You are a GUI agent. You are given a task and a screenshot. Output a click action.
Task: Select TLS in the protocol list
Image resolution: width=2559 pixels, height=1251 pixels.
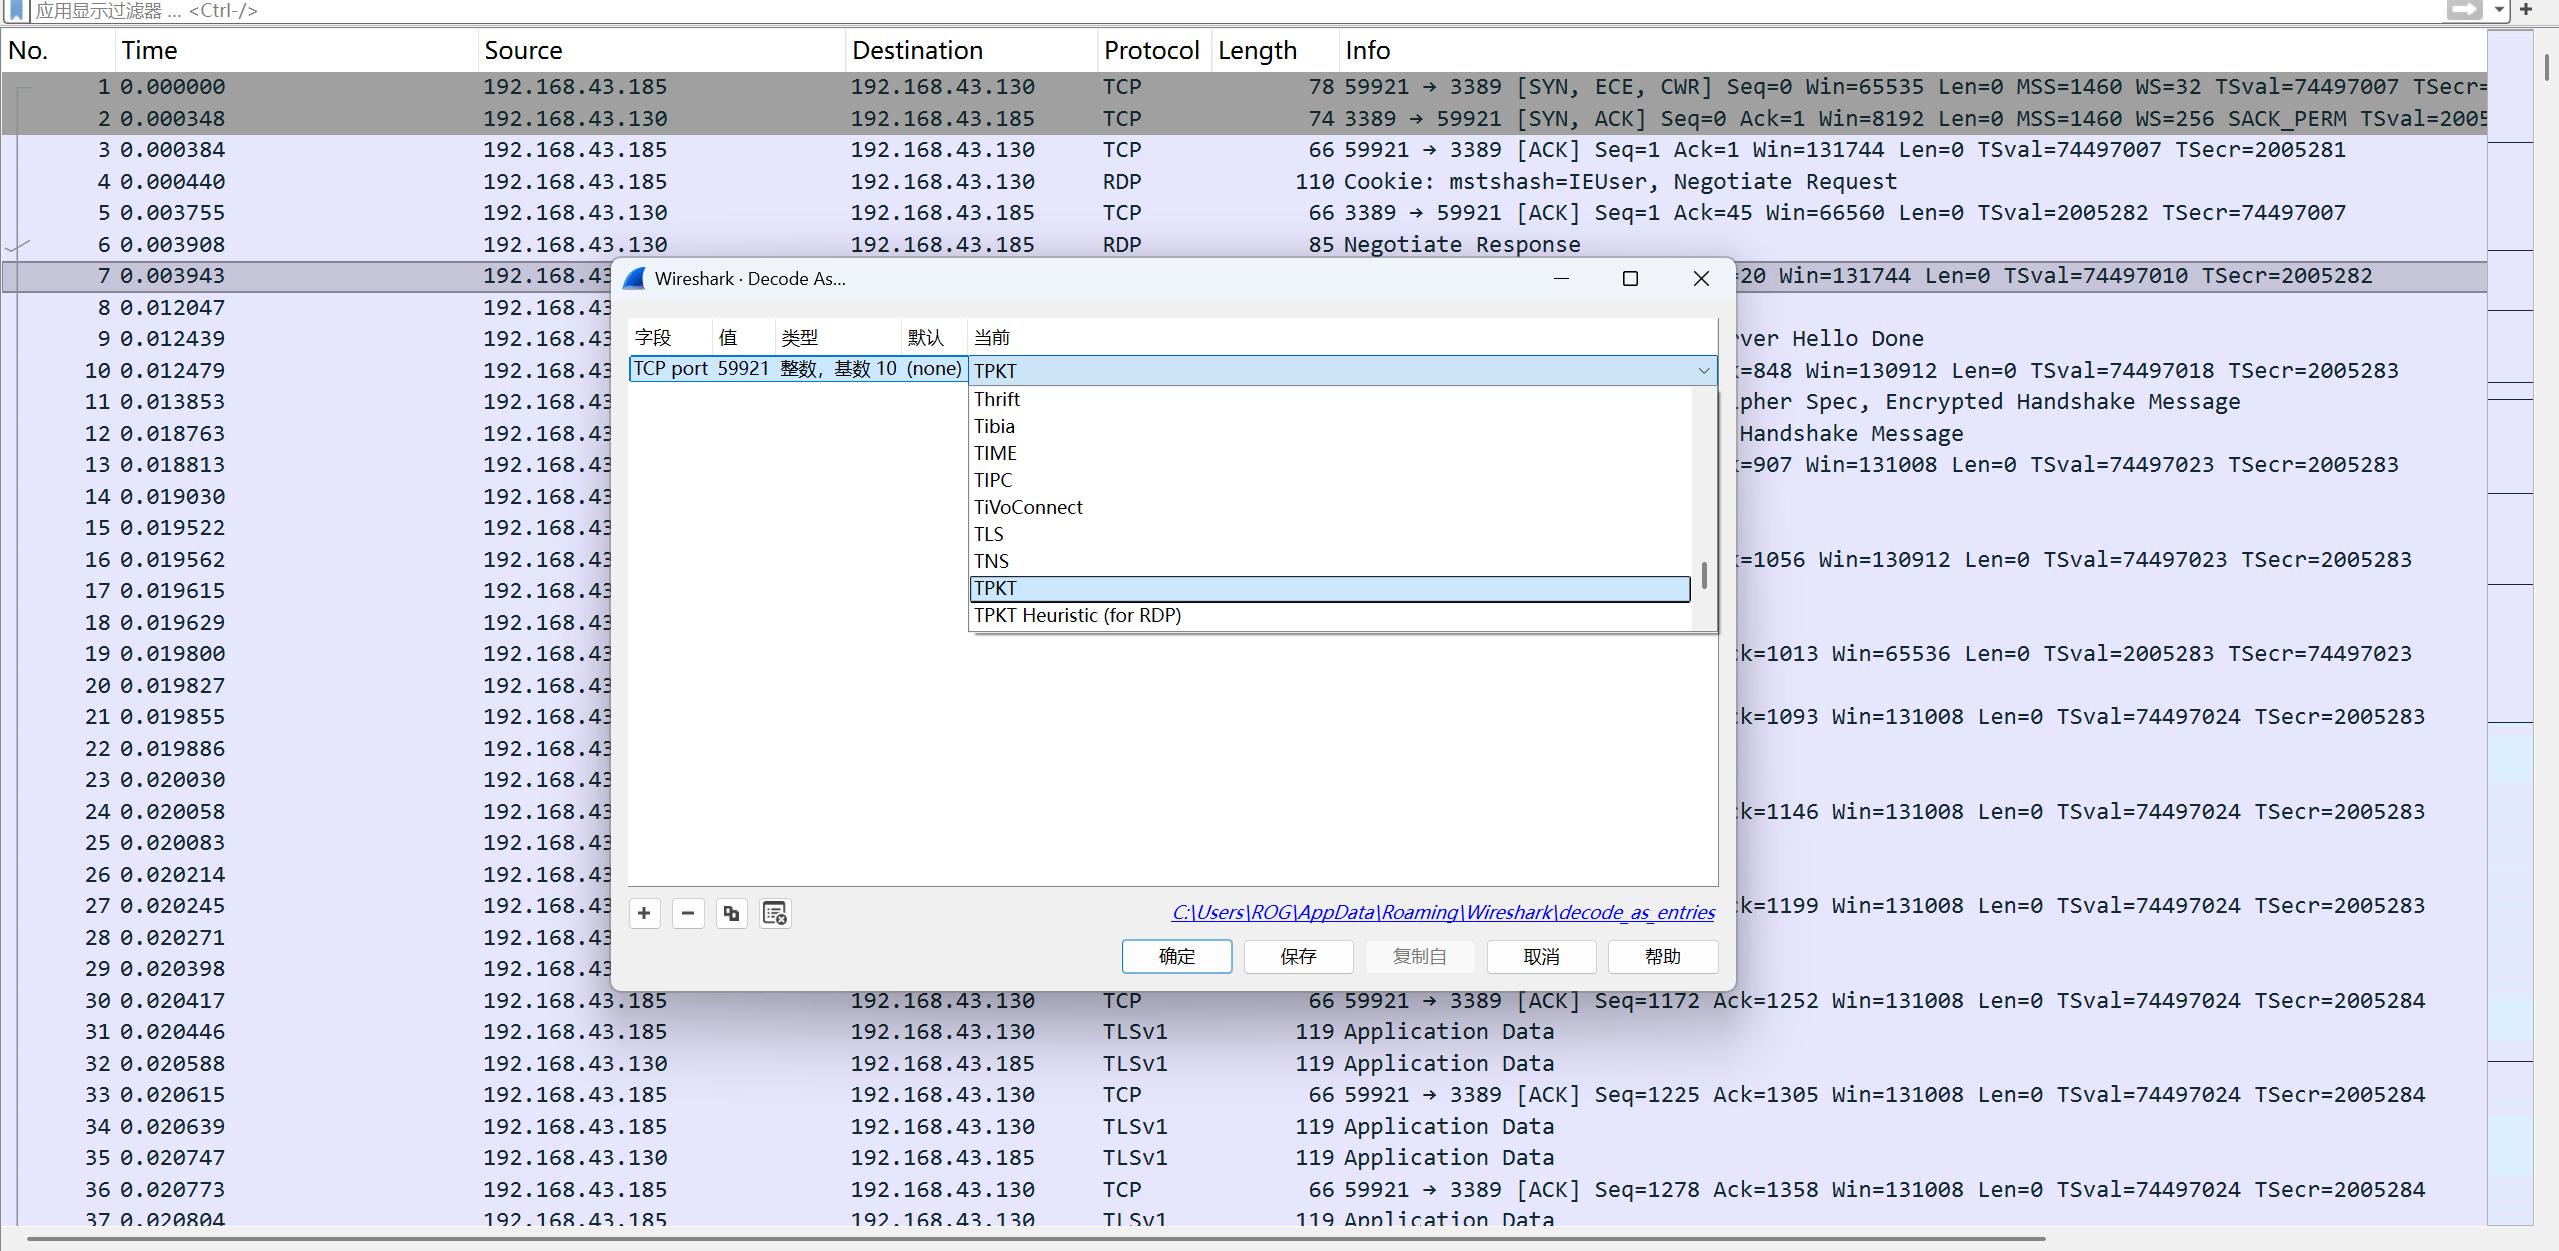pos(989,534)
